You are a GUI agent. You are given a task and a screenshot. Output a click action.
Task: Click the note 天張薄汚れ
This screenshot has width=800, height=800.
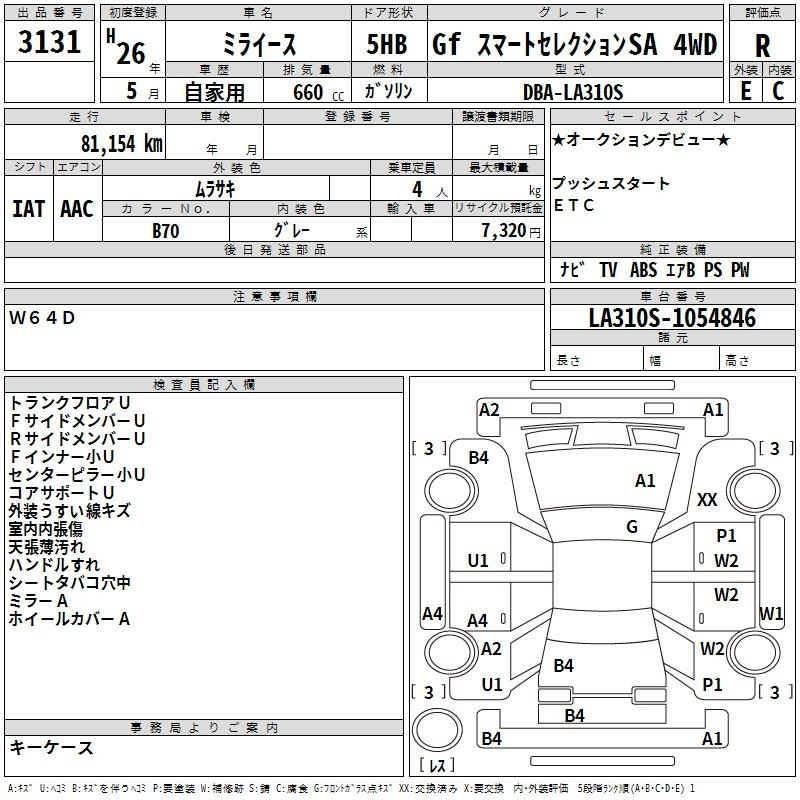(46, 546)
